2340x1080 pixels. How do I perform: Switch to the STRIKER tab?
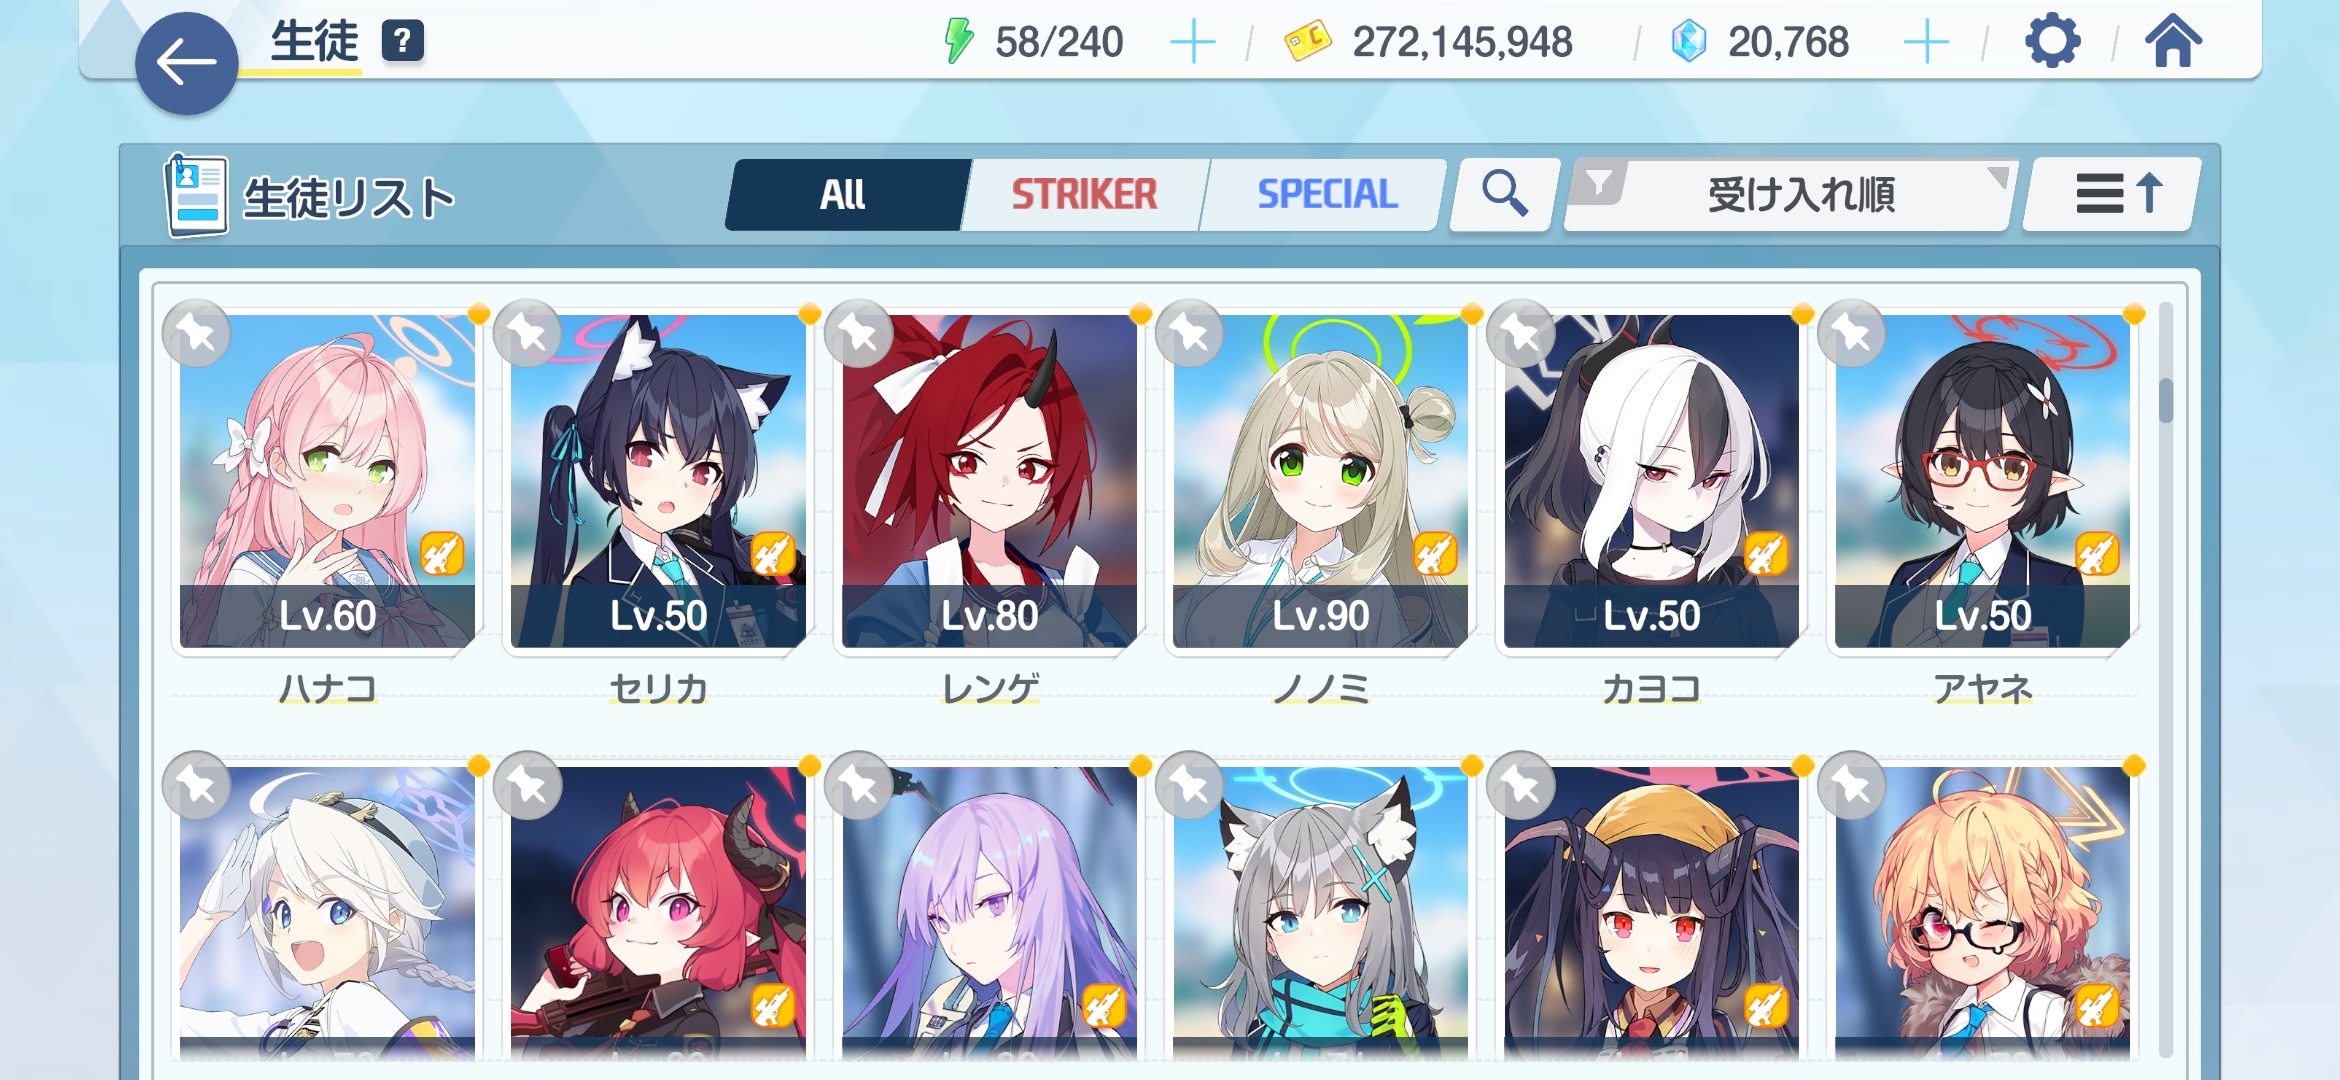coord(1084,194)
